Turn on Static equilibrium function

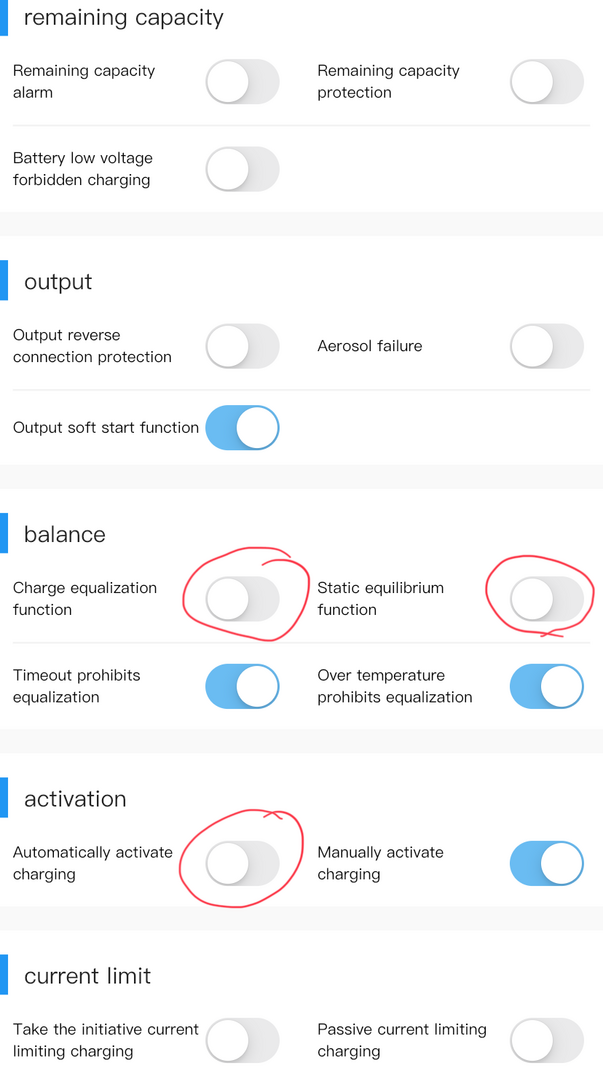click(x=547, y=599)
